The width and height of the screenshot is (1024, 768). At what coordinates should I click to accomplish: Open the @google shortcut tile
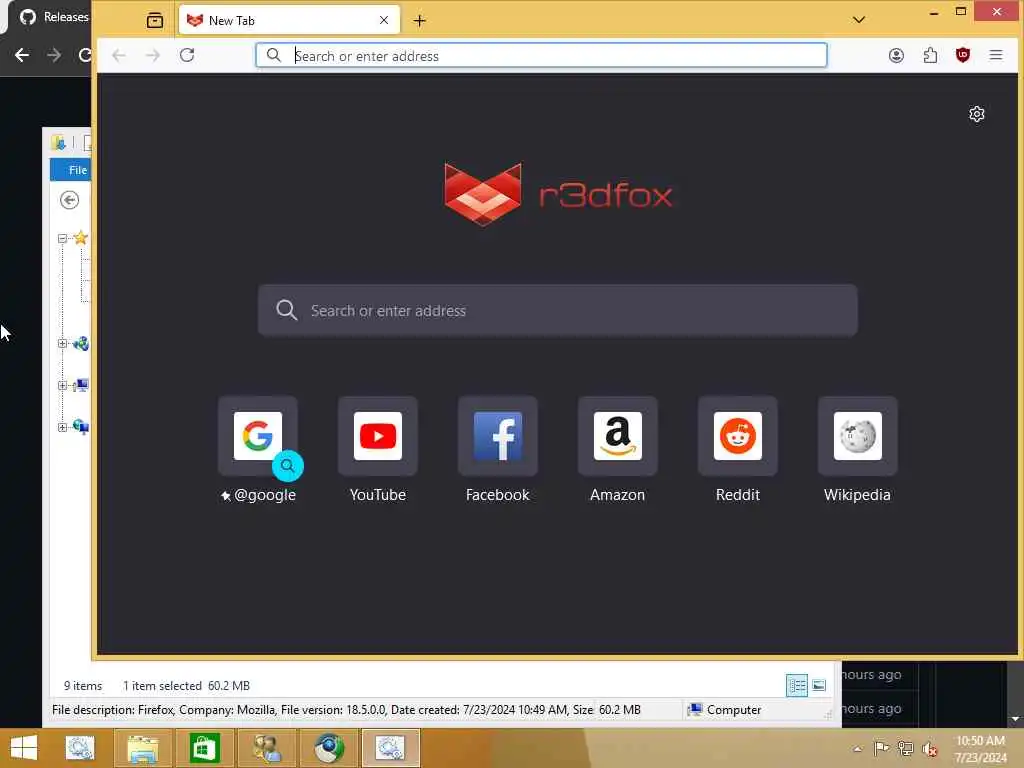[x=258, y=436]
